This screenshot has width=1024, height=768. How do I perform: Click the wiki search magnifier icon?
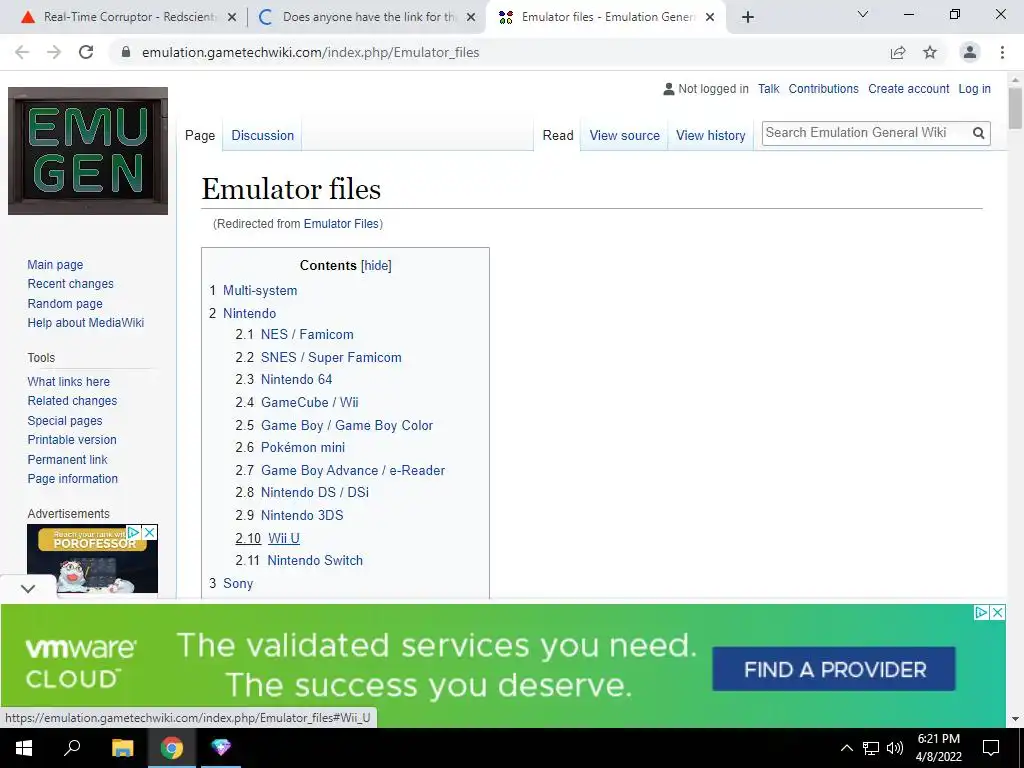(x=978, y=133)
